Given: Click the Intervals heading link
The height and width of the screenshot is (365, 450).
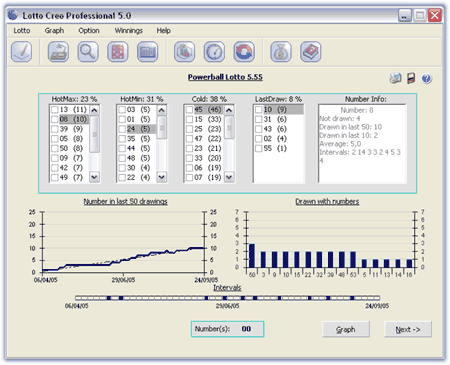Looking at the screenshot, I should point(227,287).
